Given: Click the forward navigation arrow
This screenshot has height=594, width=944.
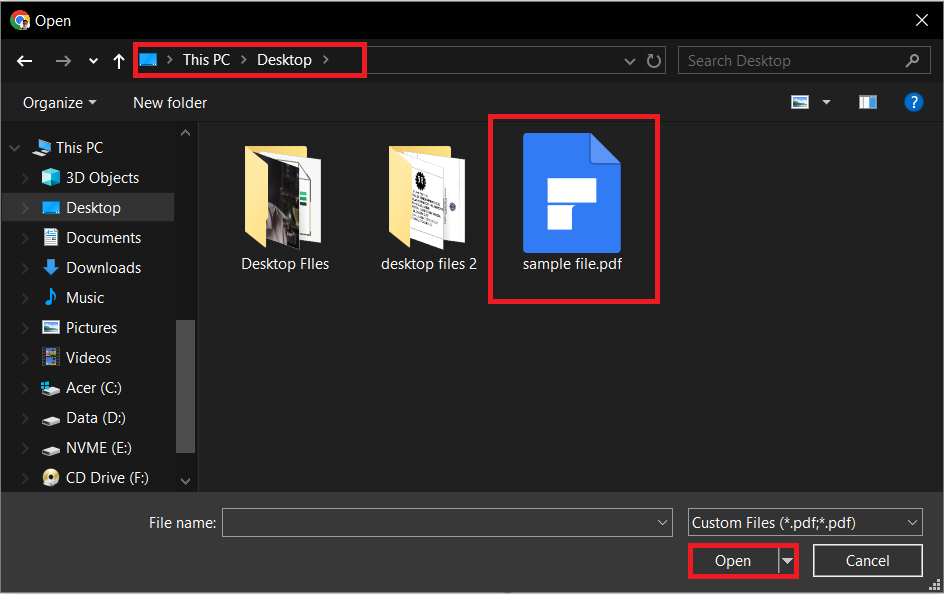Looking at the screenshot, I should pyautogui.click(x=62, y=61).
